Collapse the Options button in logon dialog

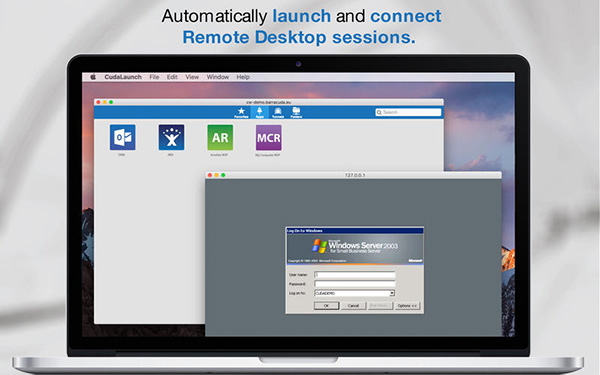tap(407, 305)
